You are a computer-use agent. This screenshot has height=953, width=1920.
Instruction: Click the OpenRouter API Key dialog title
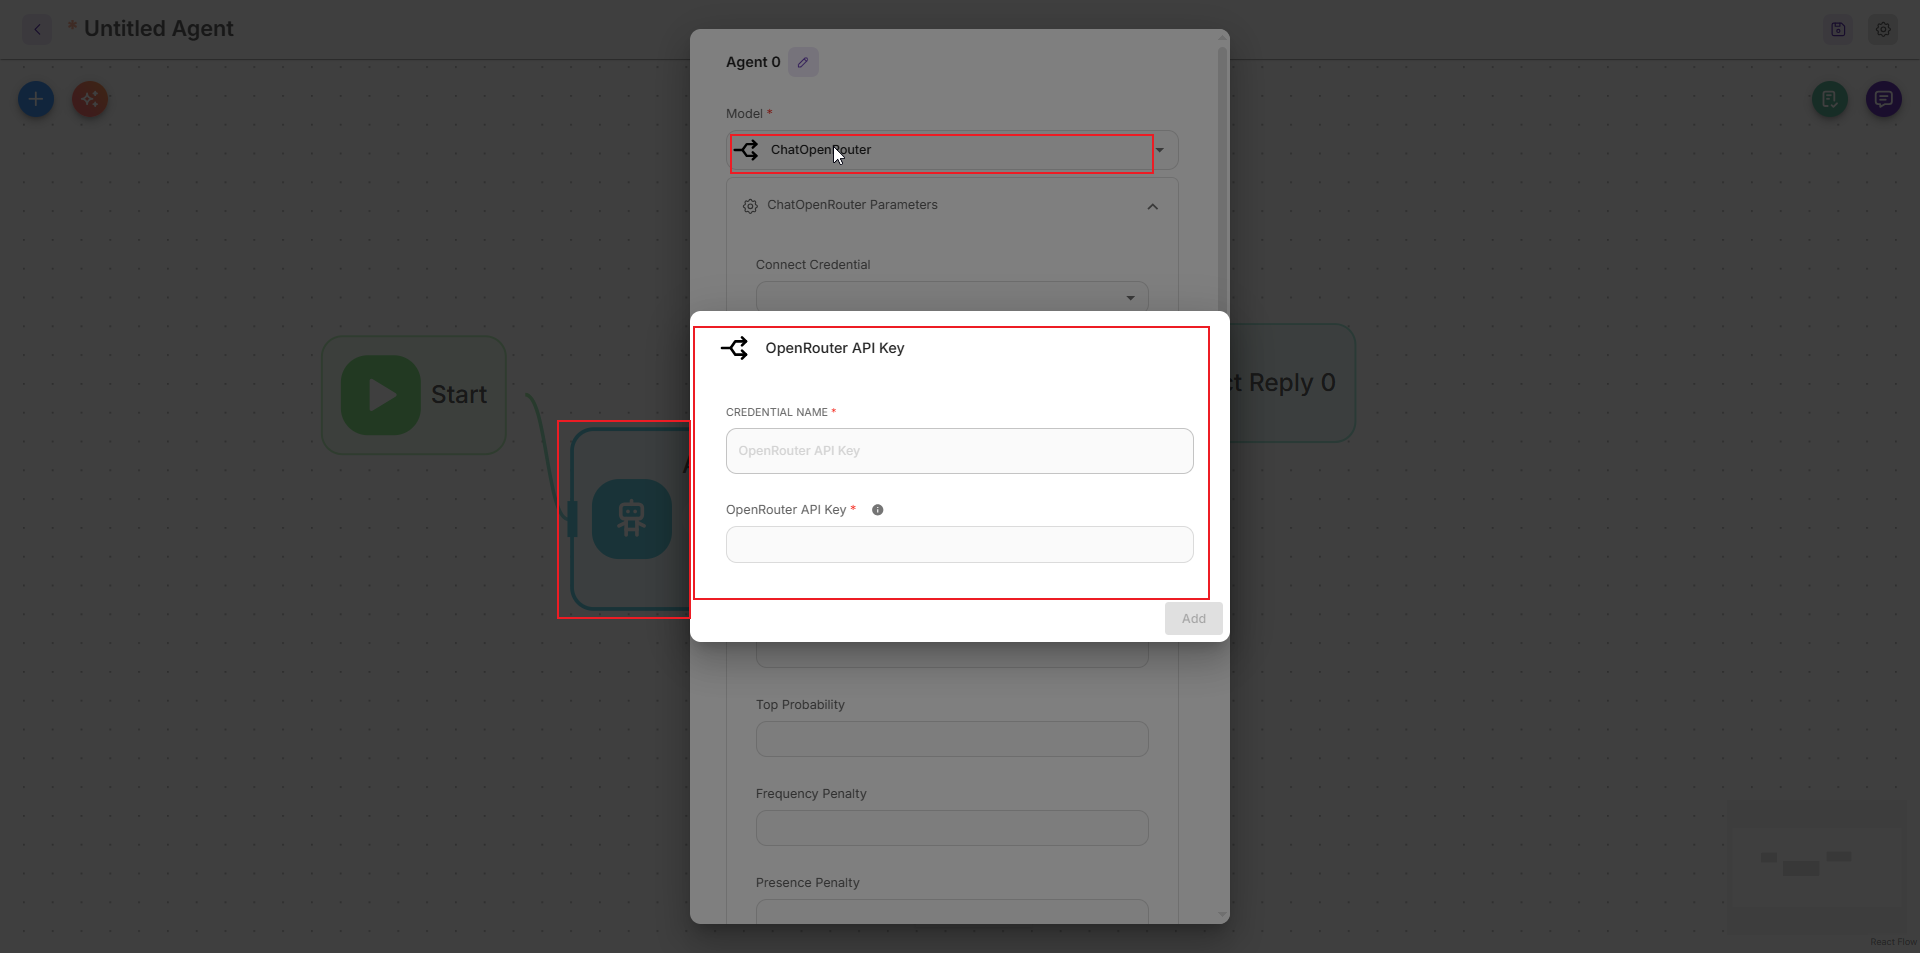[x=835, y=348]
